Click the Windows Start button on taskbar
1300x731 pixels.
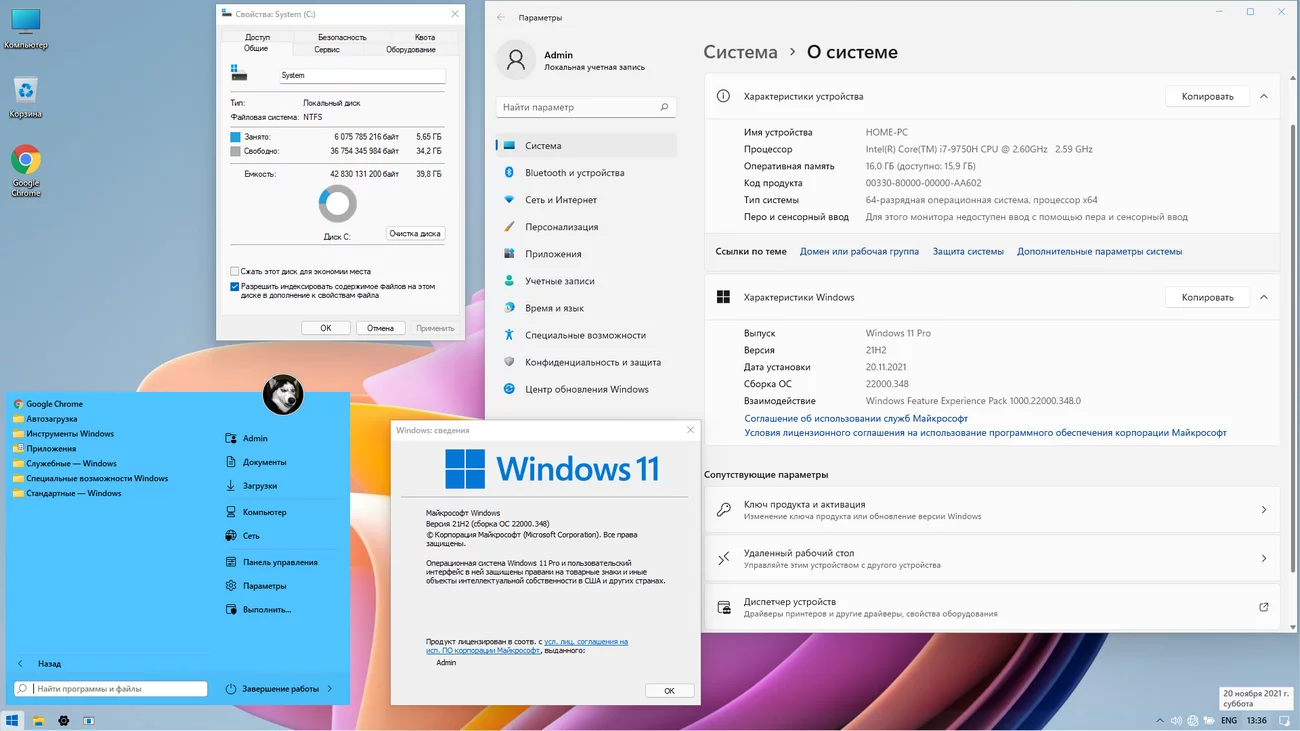tap(12, 720)
